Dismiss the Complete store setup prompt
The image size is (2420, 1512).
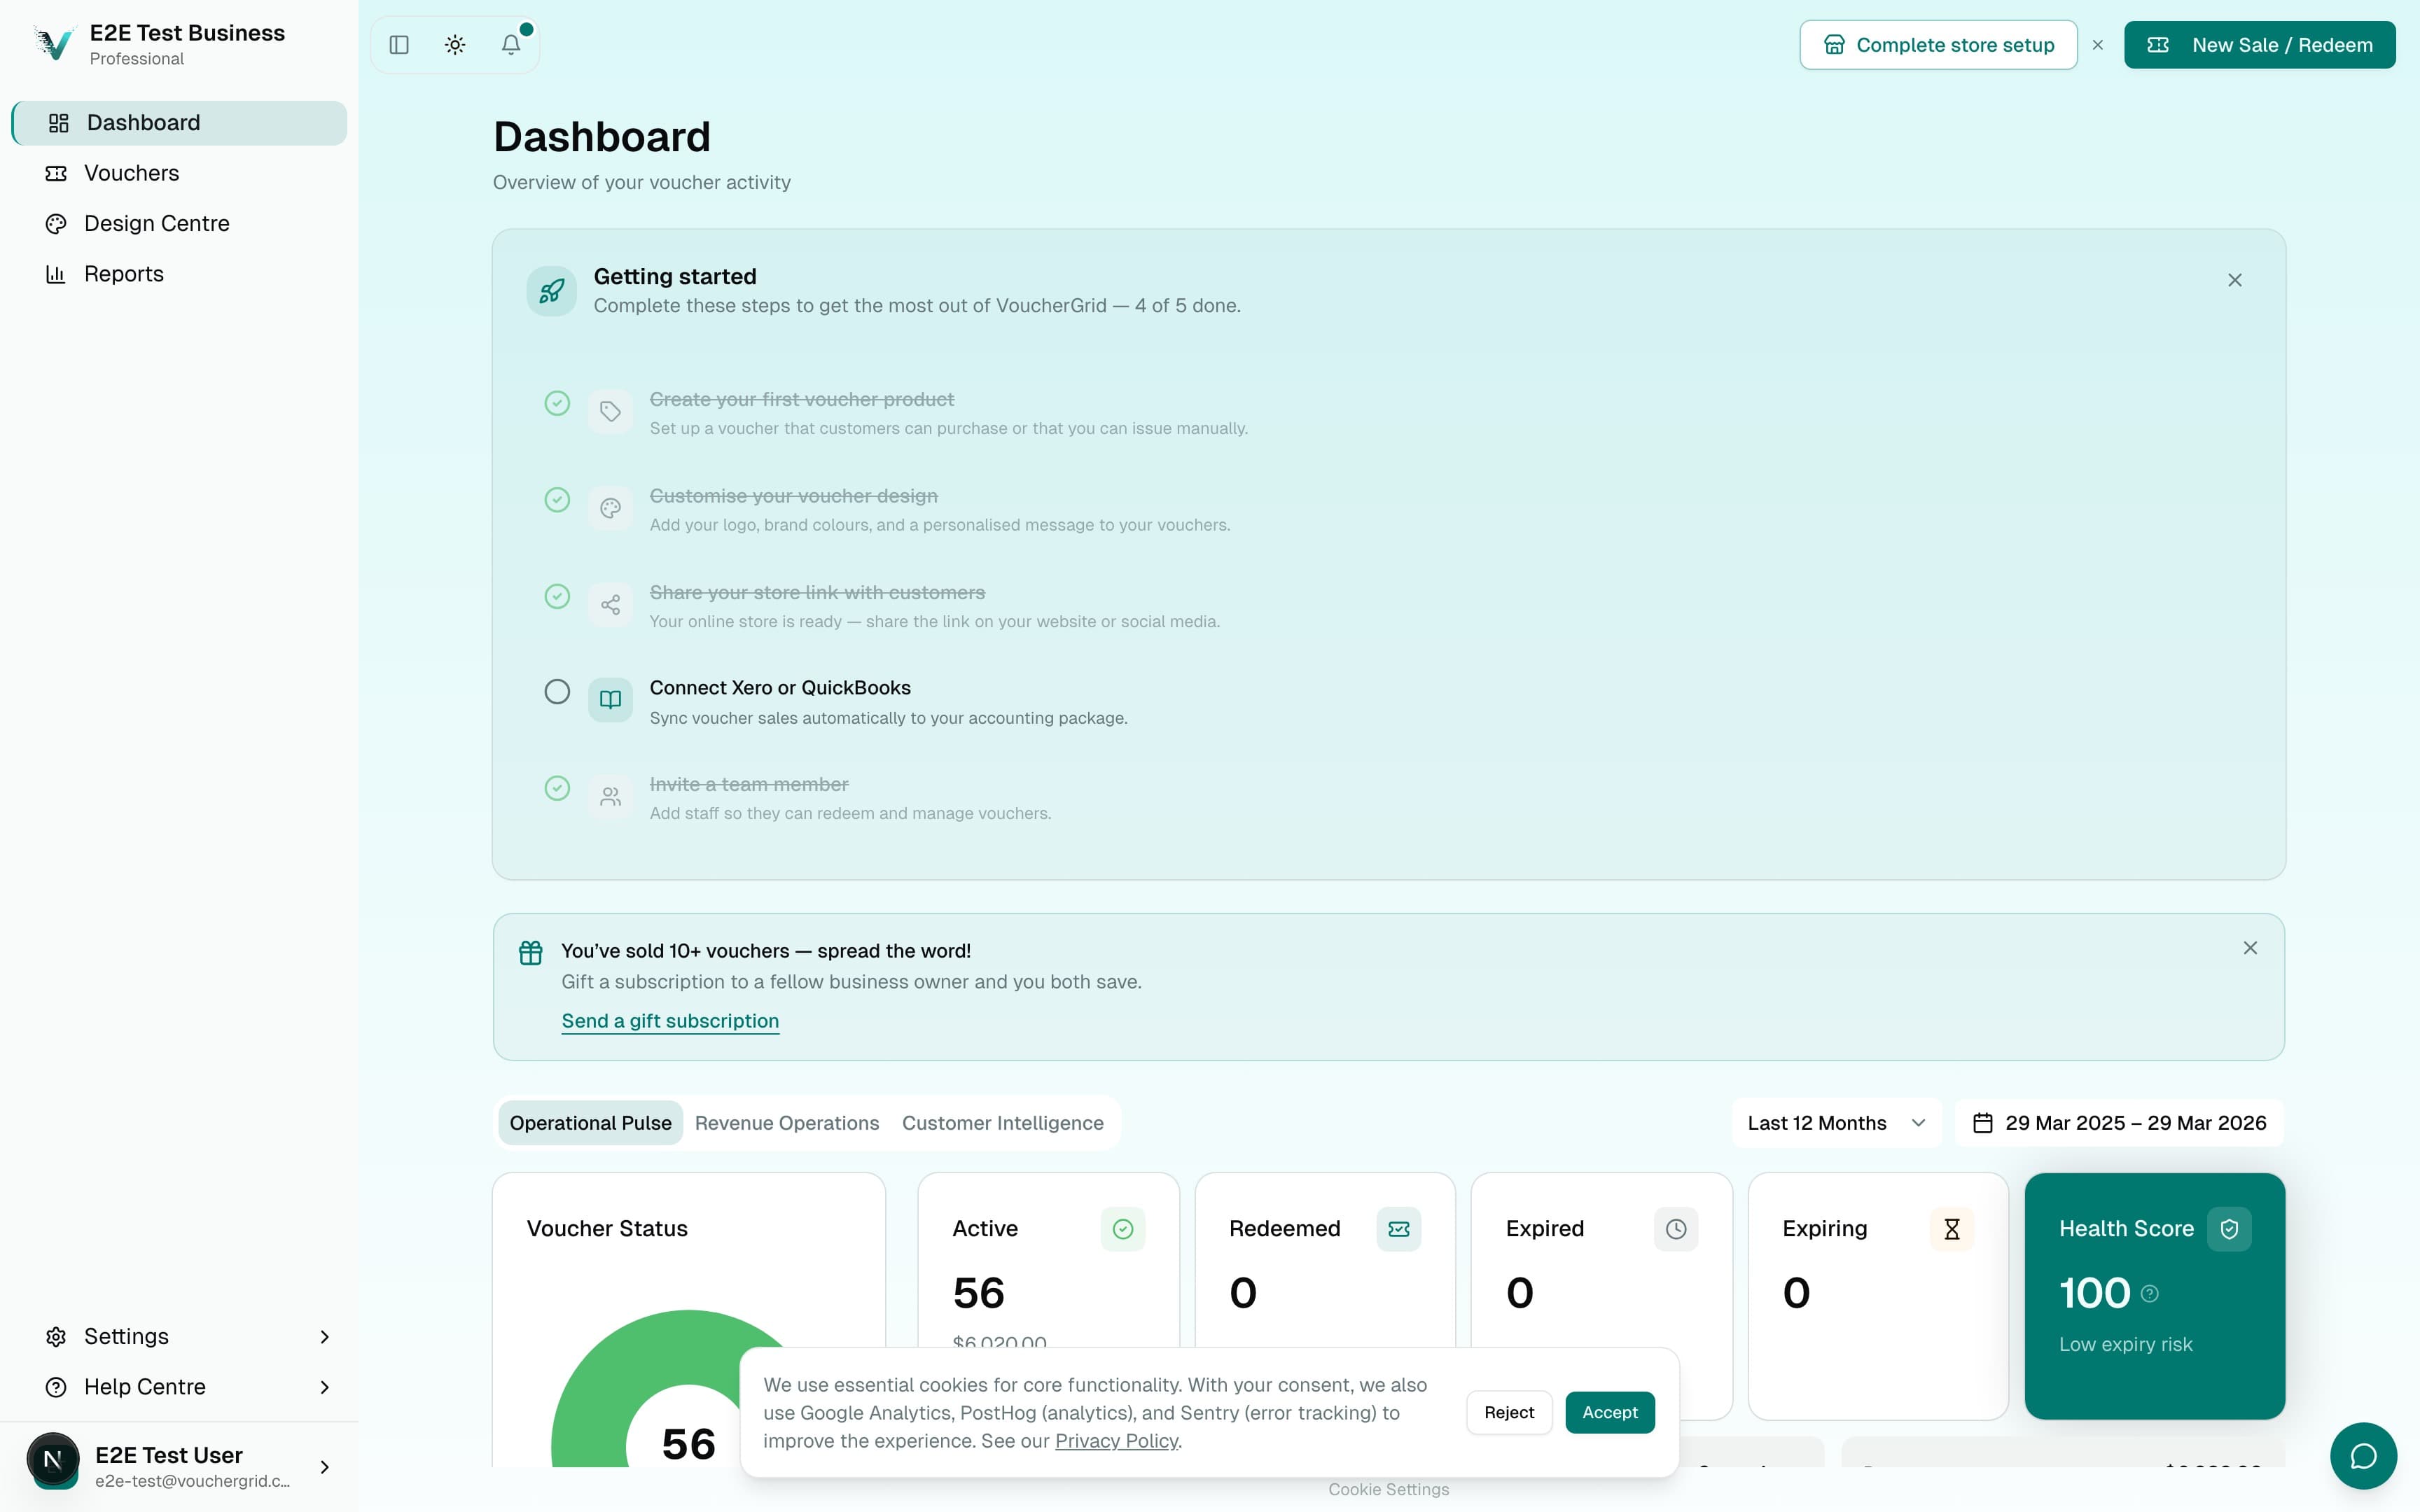[2098, 45]
